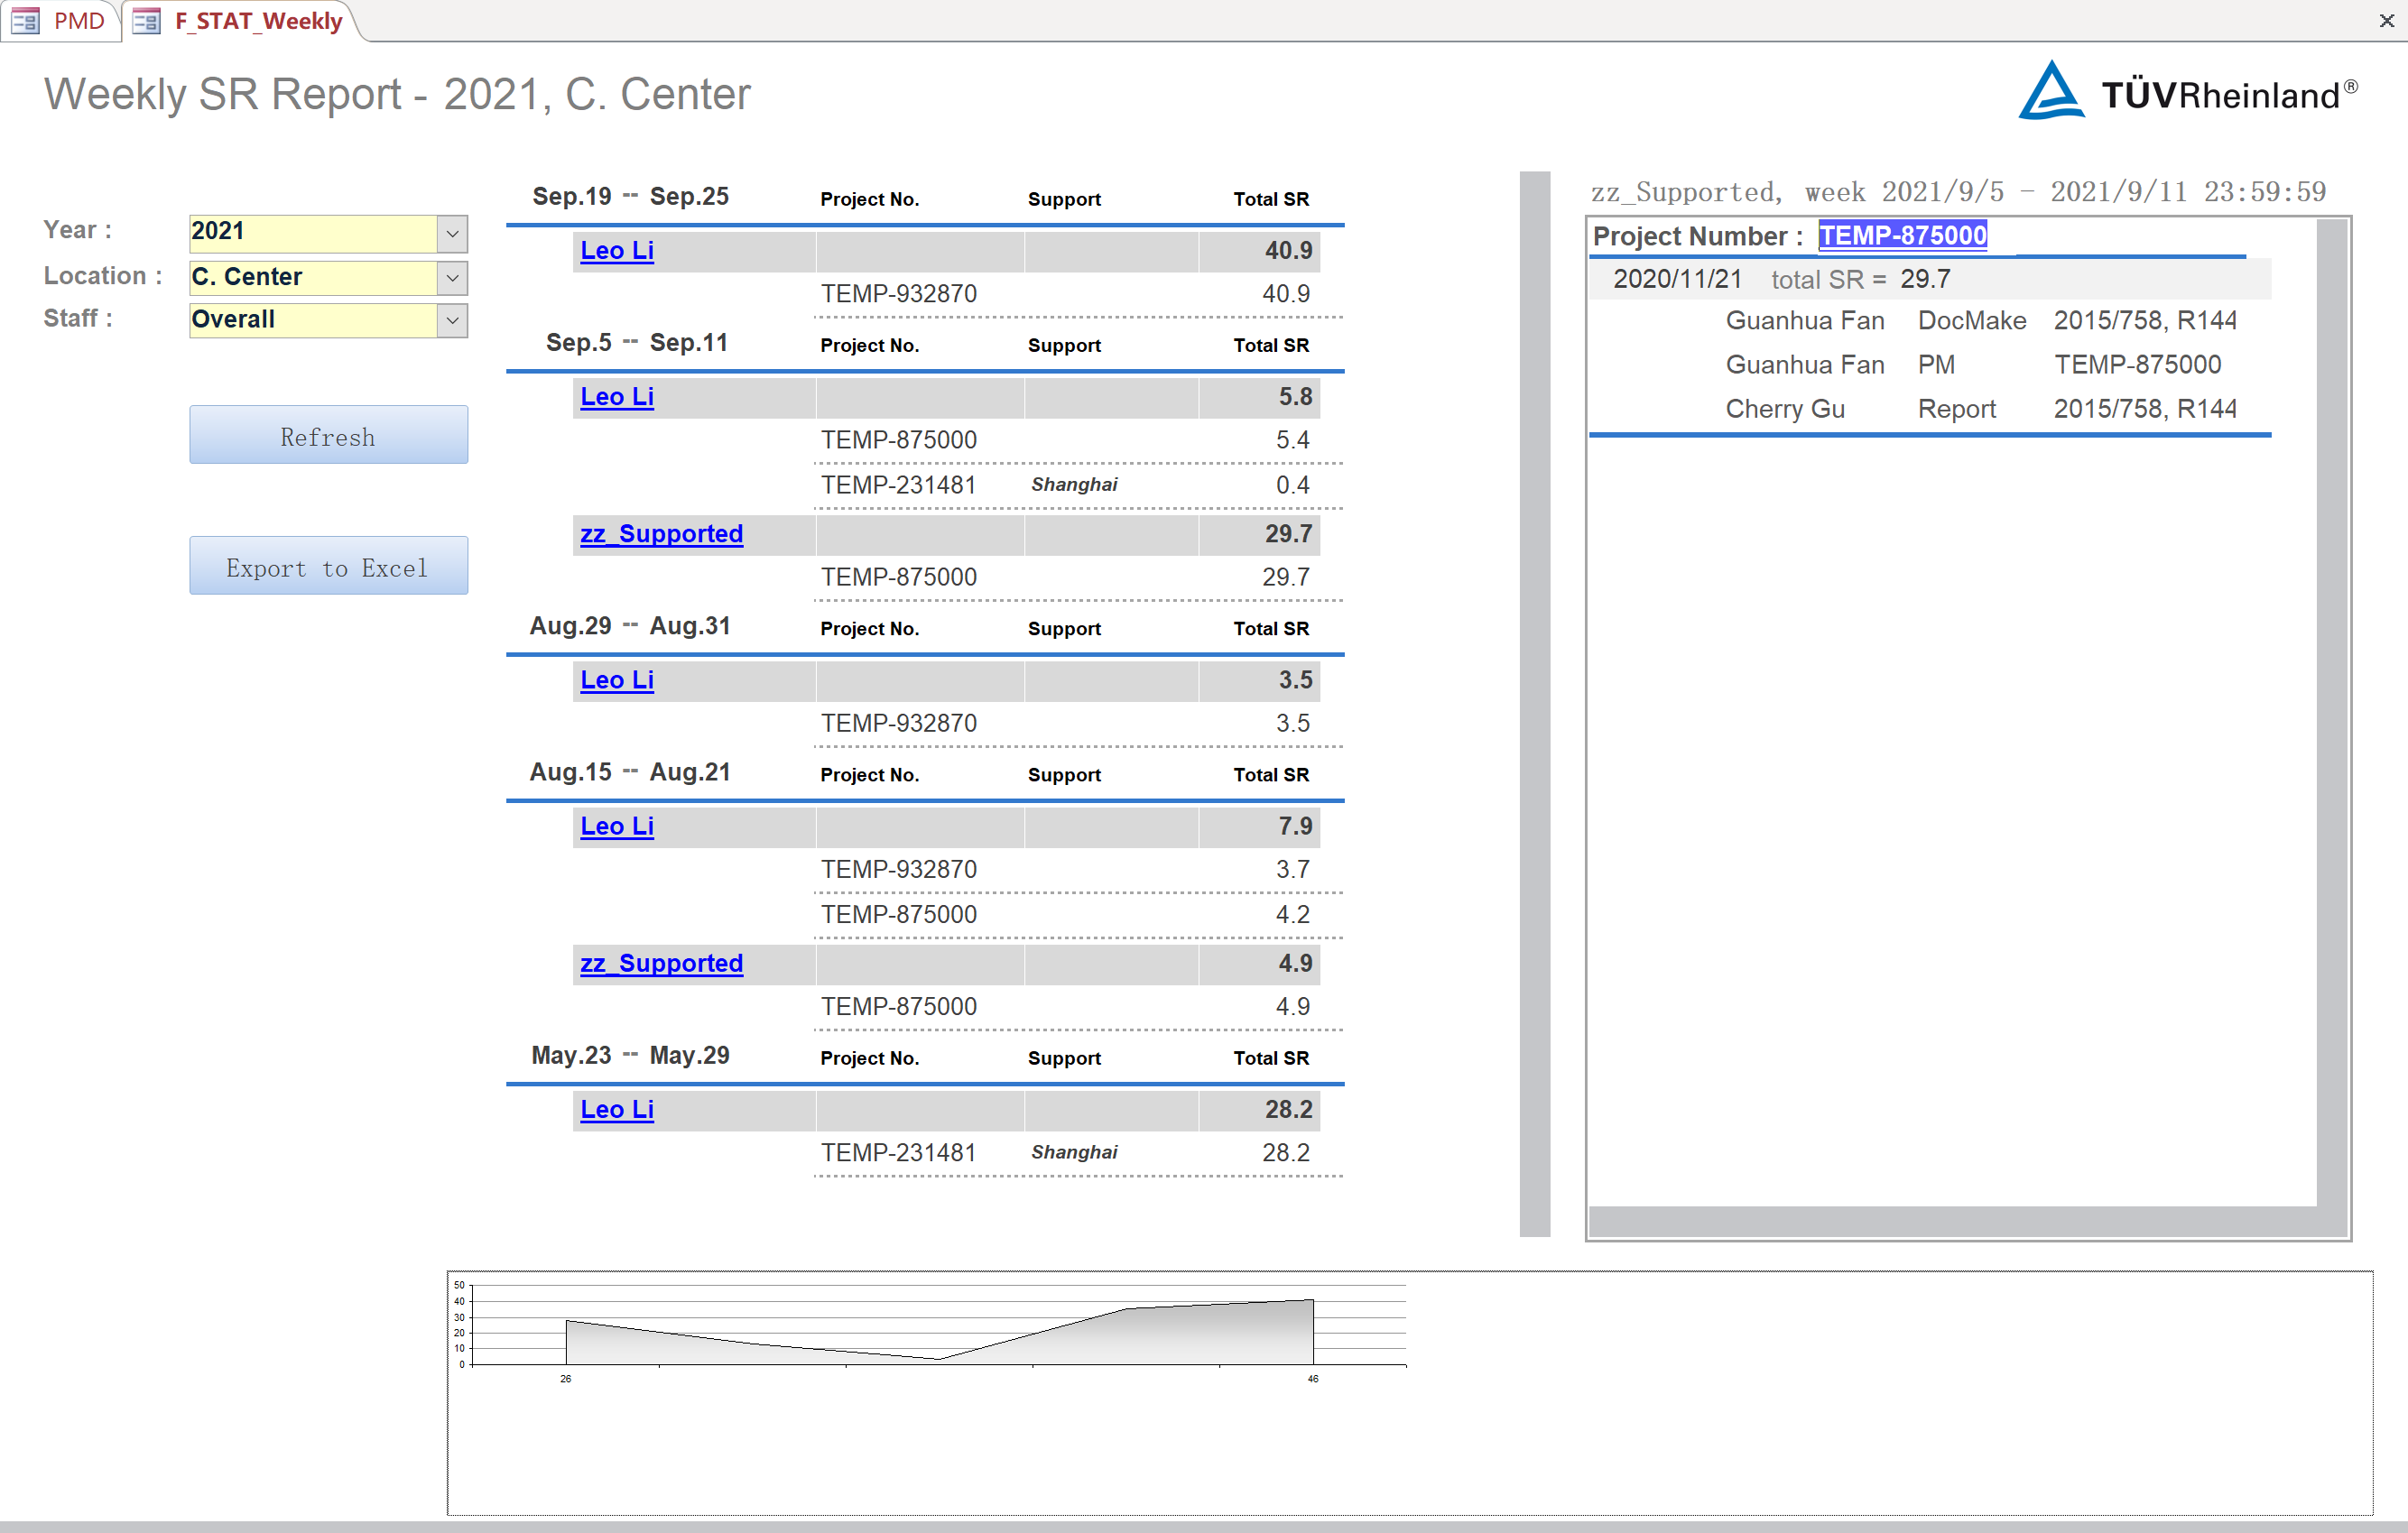Click the detail panel vertical scrollbar

(2332, 712)
